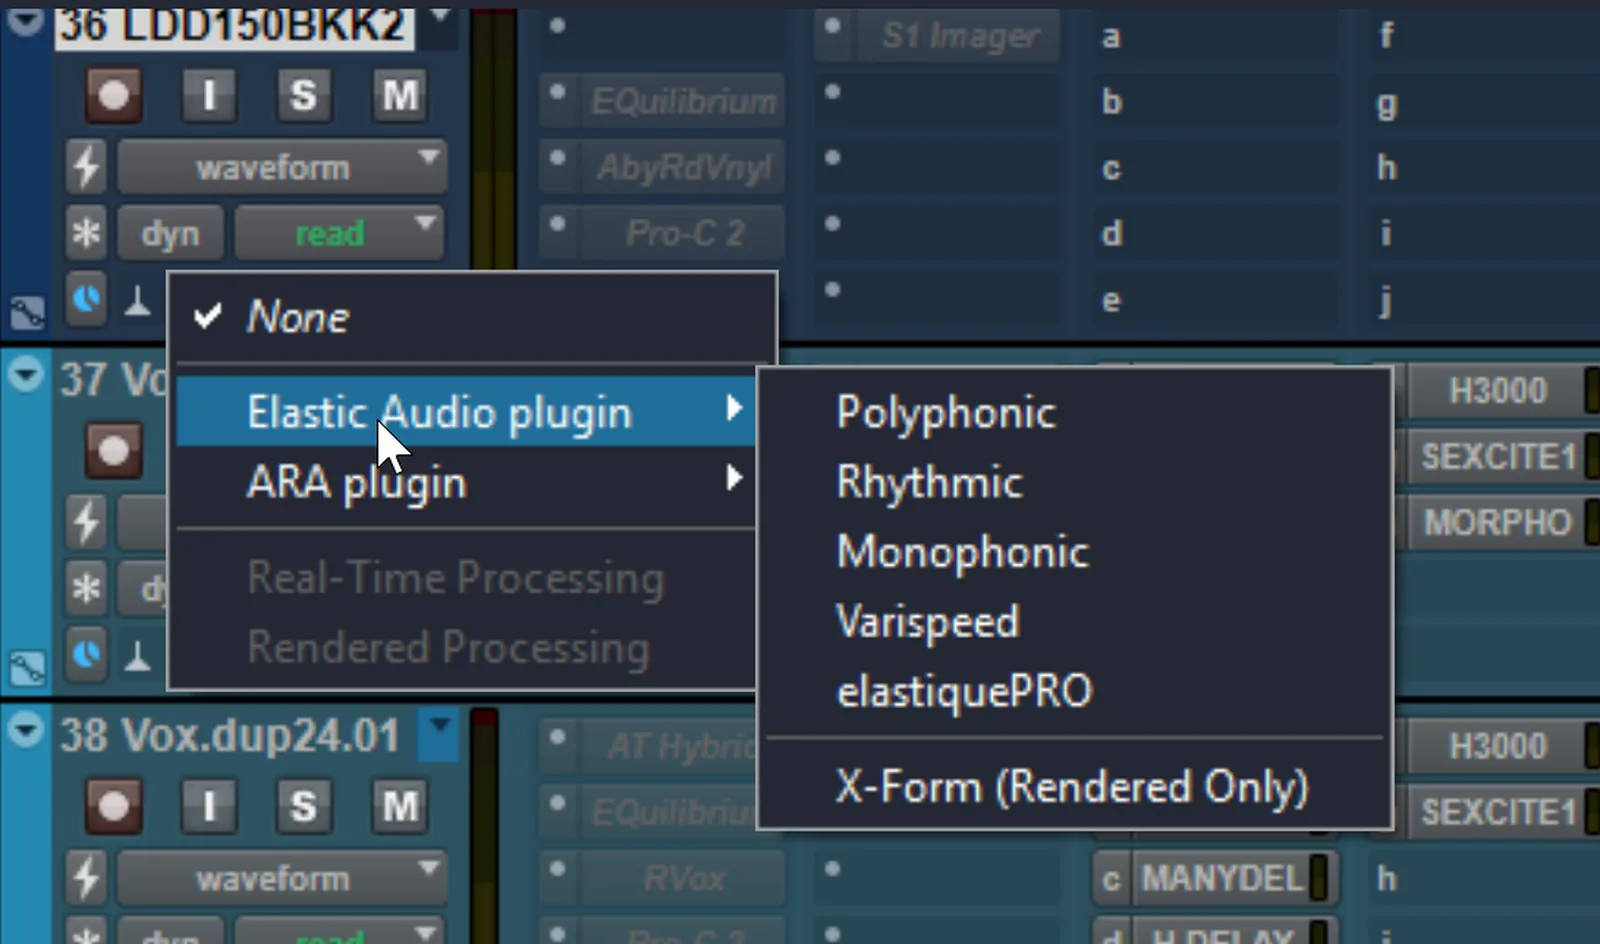Open AbyRdVnyl insert on track 36
1600x944 pixels.
tap(684, 167)
